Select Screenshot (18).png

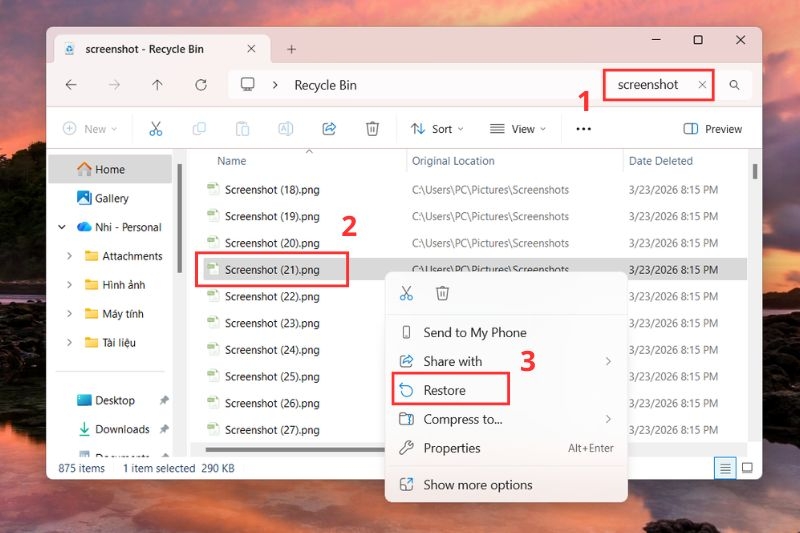click(x=272, y=190)
